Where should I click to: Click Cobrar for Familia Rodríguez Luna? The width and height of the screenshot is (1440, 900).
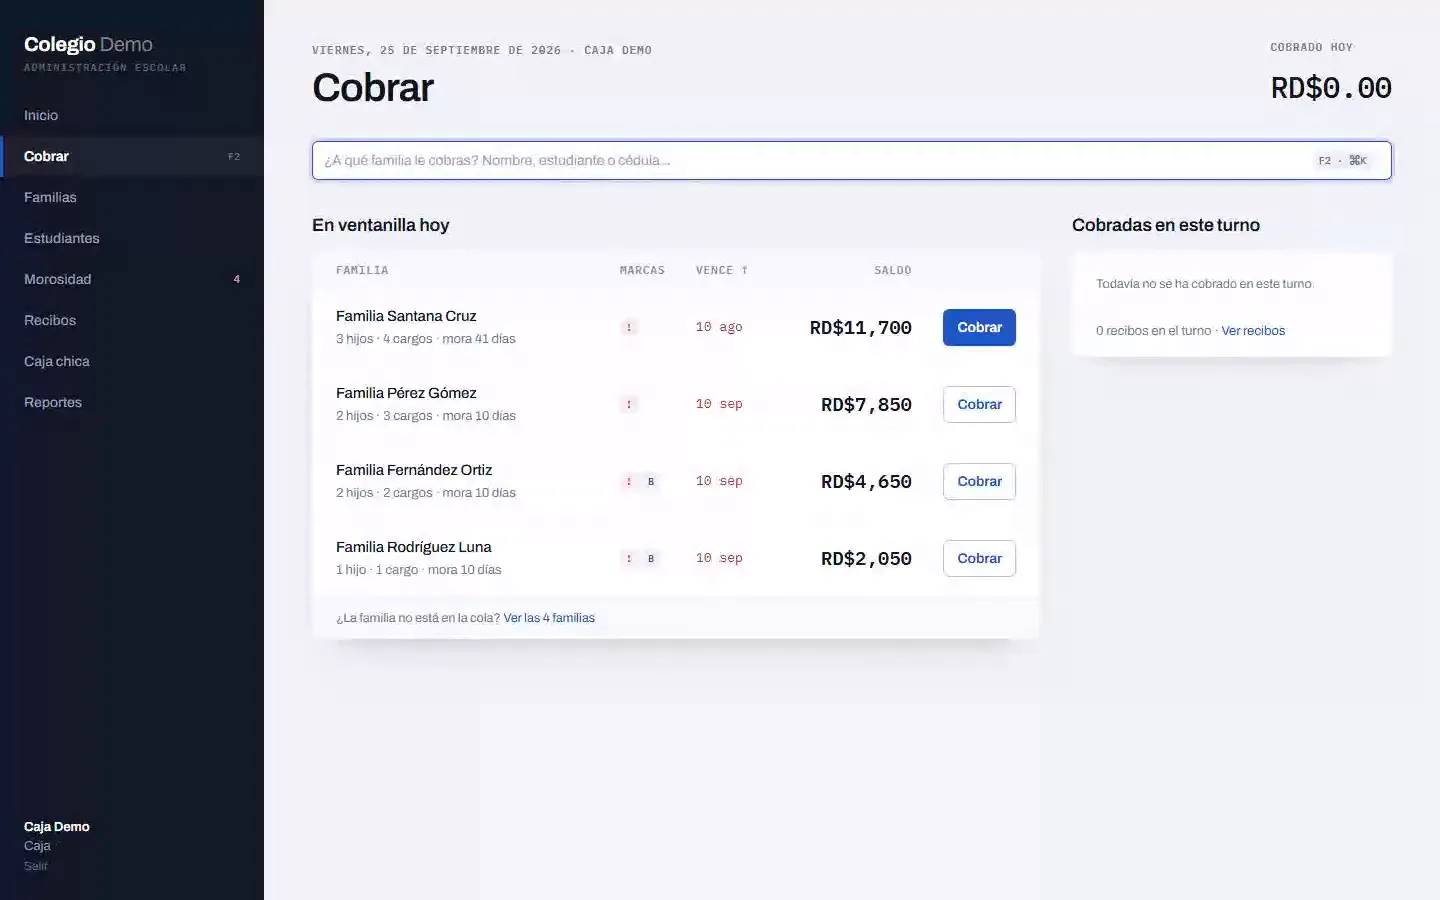[x=979, y=558]
